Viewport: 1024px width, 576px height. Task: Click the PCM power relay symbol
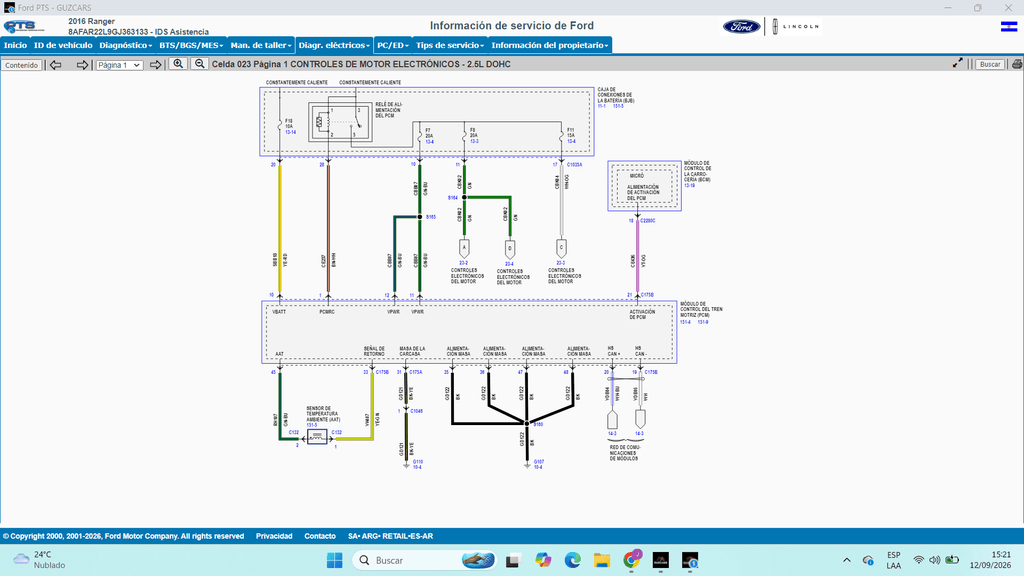pos(340,122)
